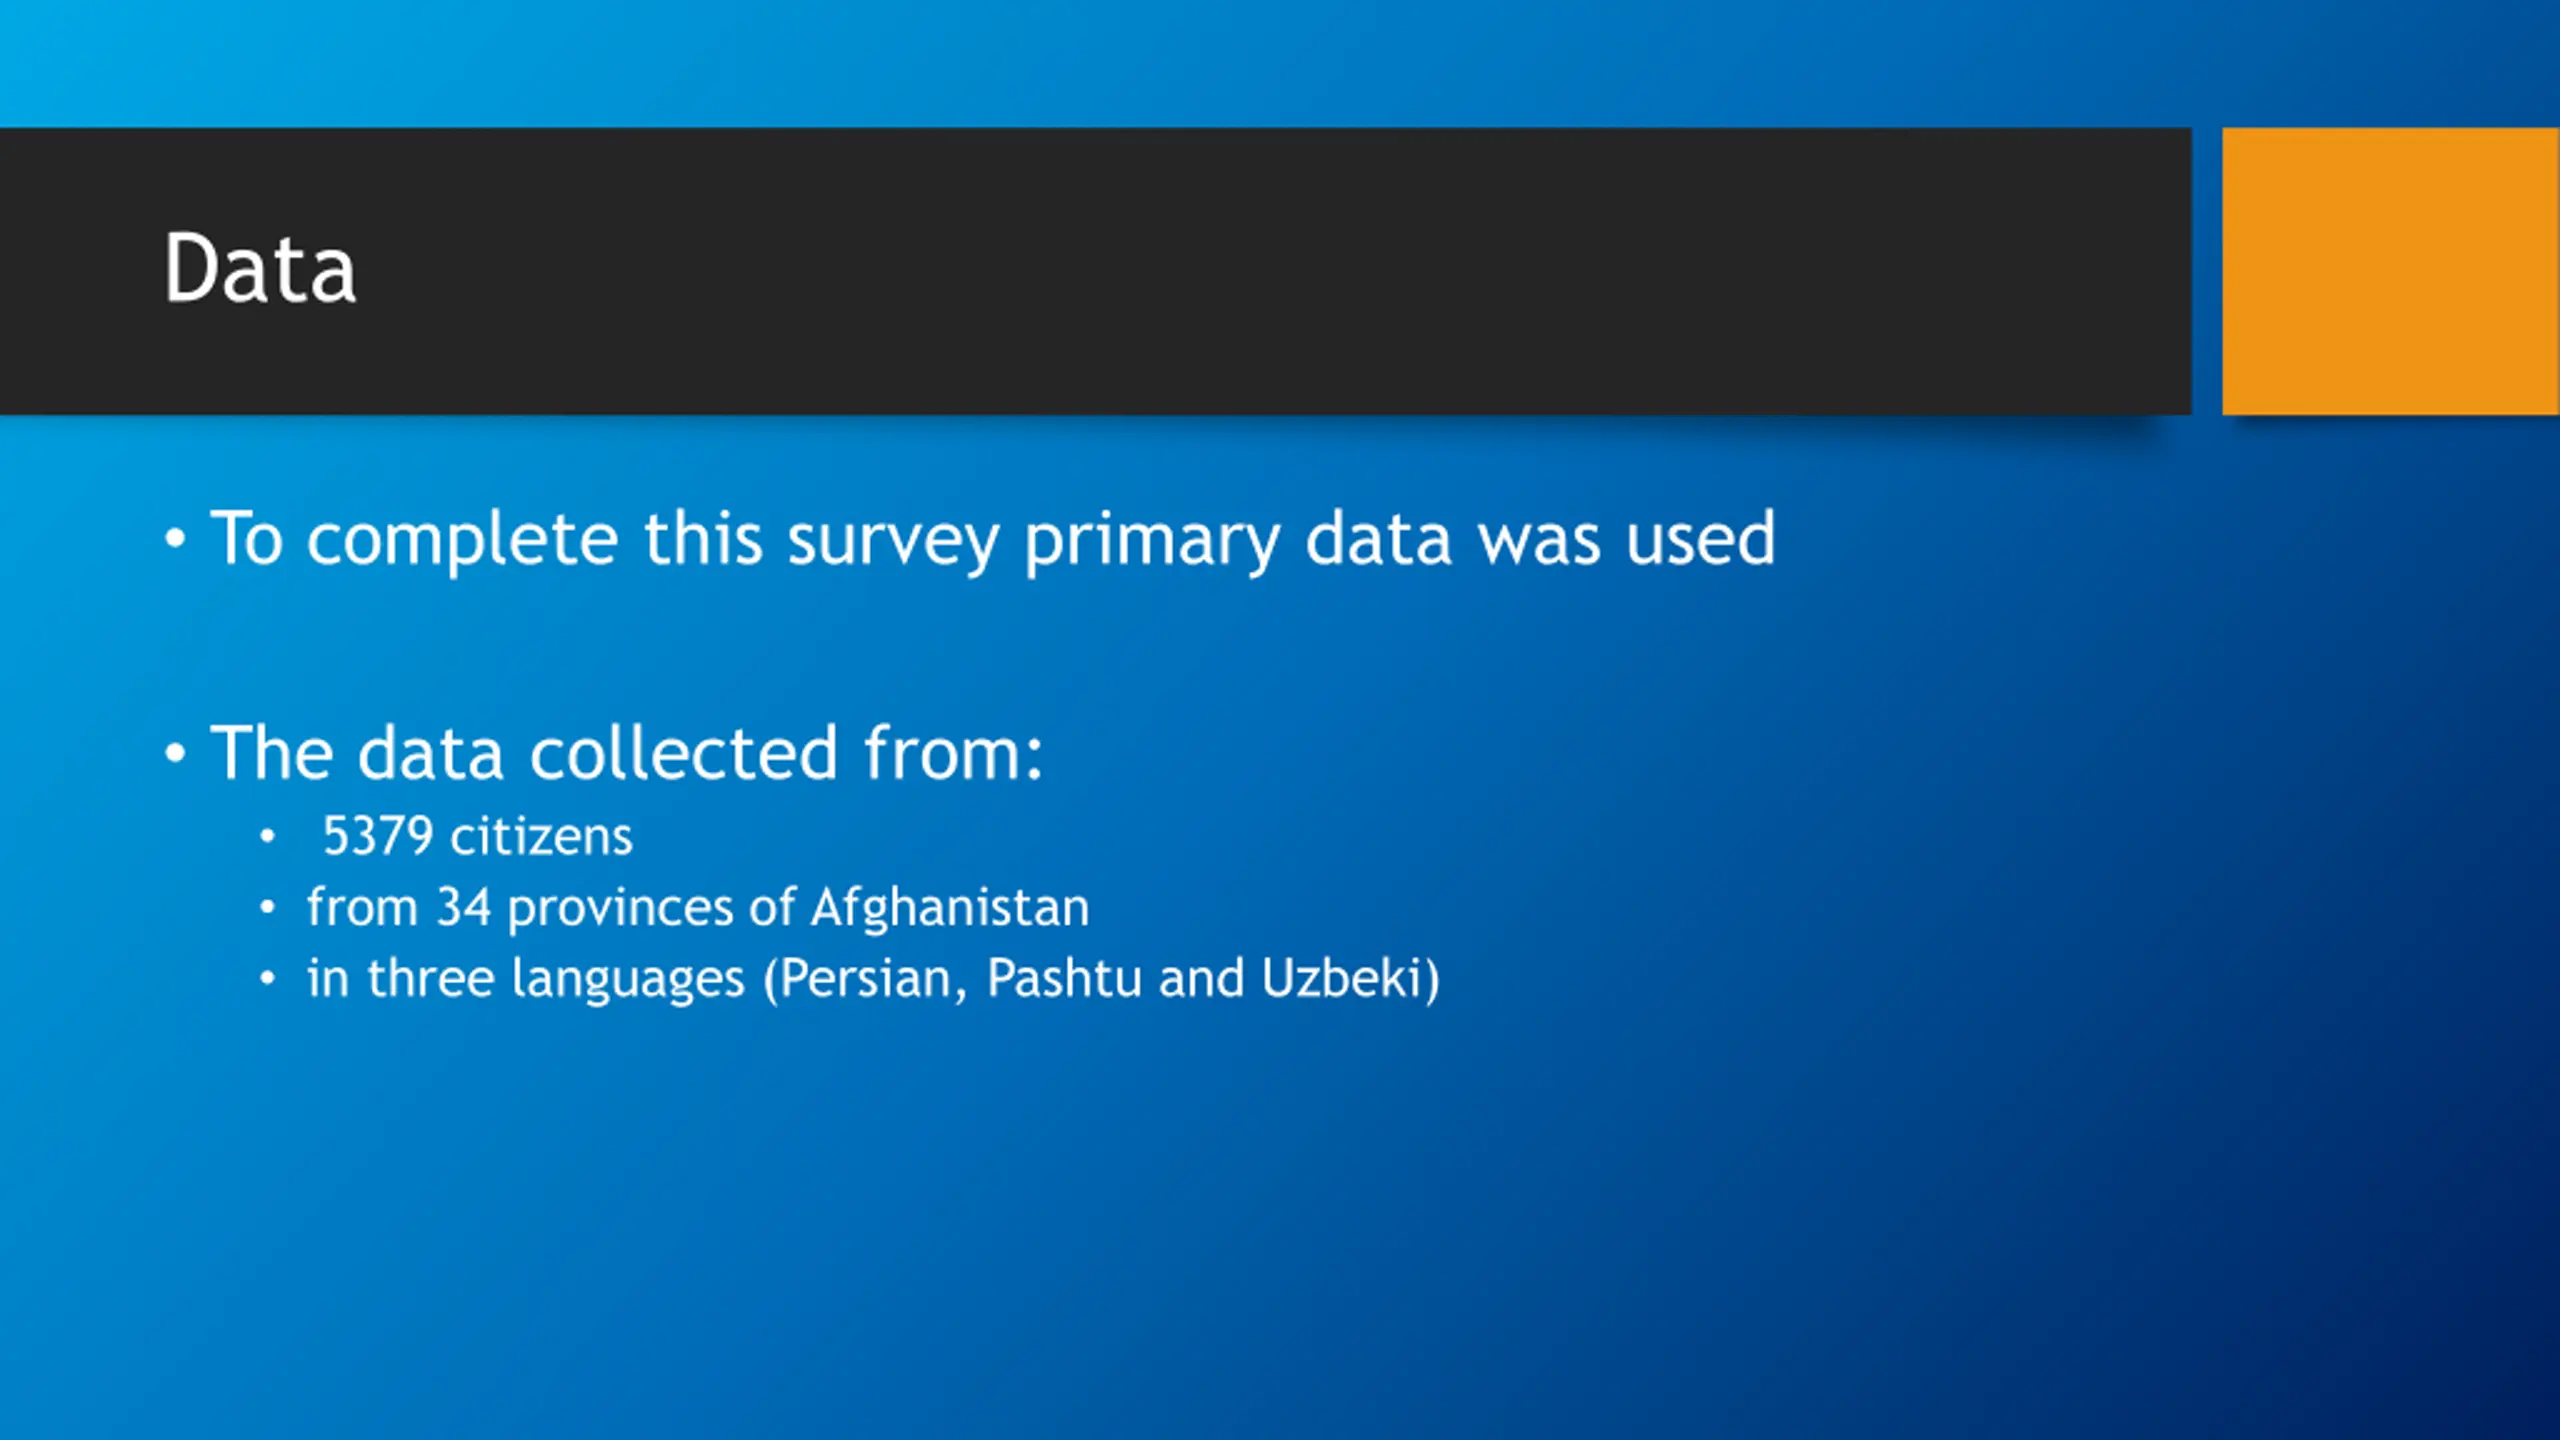Screen dimensions: 2560x1440
Task: Click the number "5379" in the sub-bullet
Action: pyautogui.click(x=378, y=836)
